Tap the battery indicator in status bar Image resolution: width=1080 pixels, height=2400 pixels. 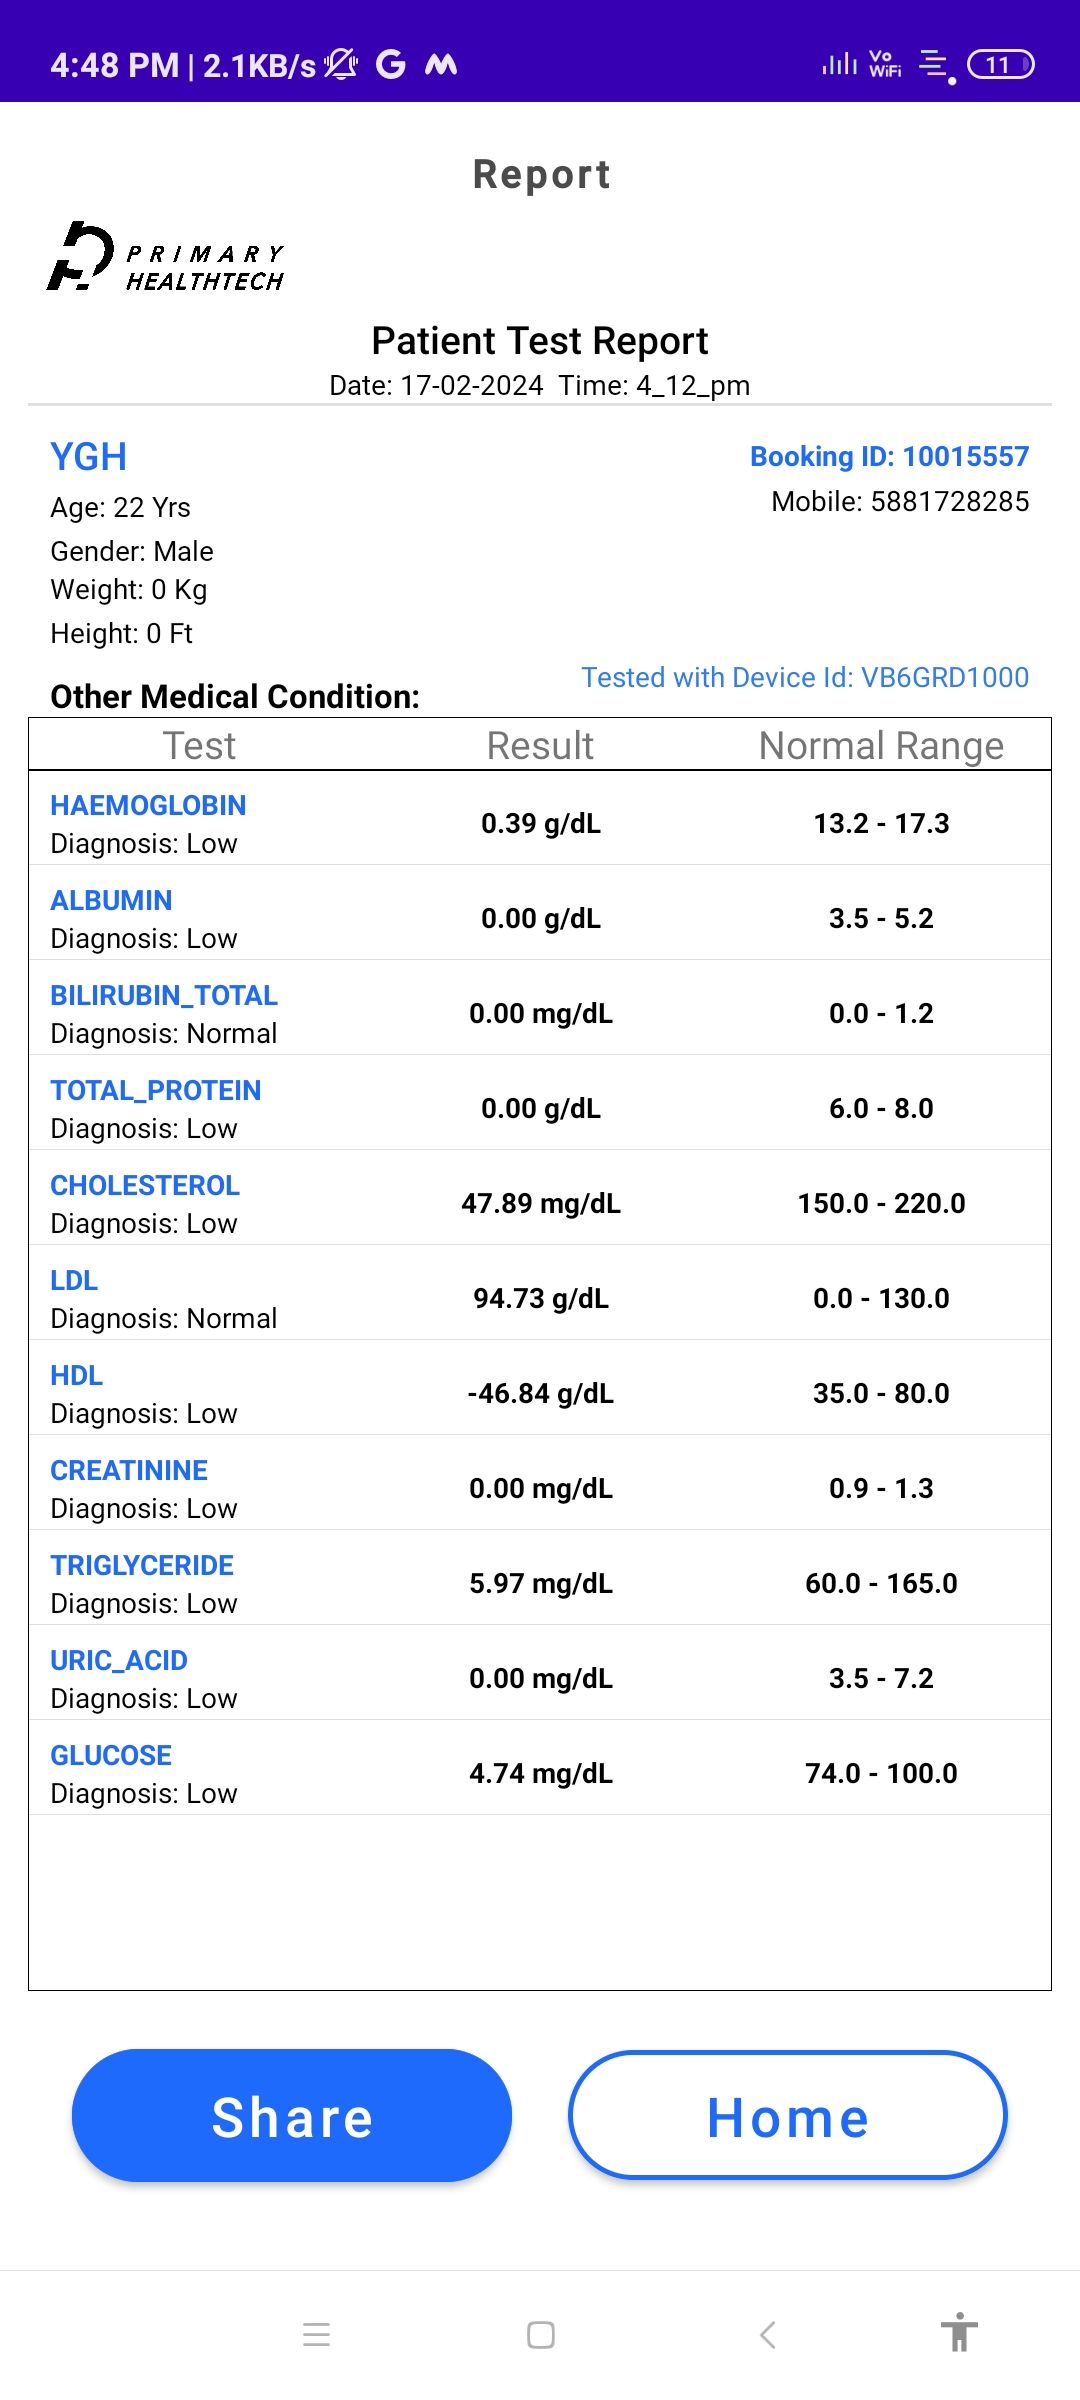pos(1000,65)
